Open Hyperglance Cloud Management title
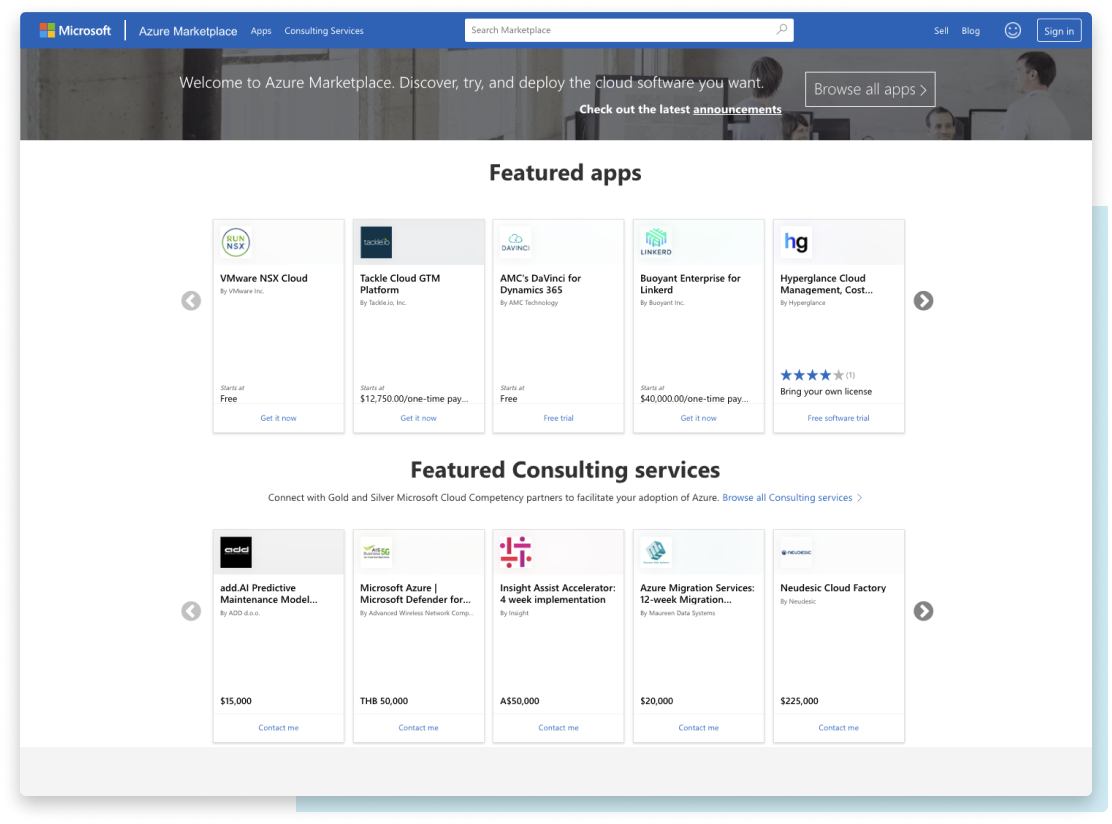The width and height of the screenshot is (1112, 824). [826, 284]
